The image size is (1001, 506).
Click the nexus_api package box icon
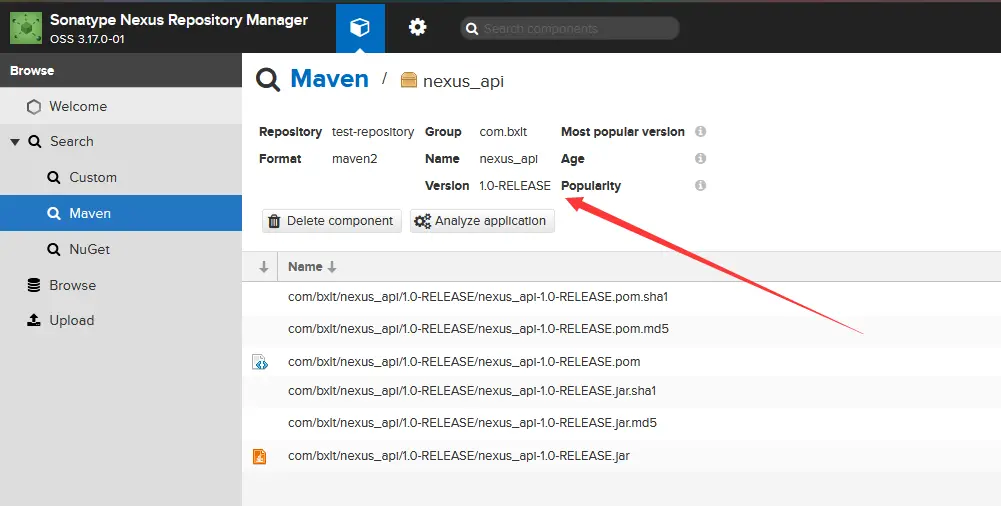pyautogui.click(x=409, y=80)
